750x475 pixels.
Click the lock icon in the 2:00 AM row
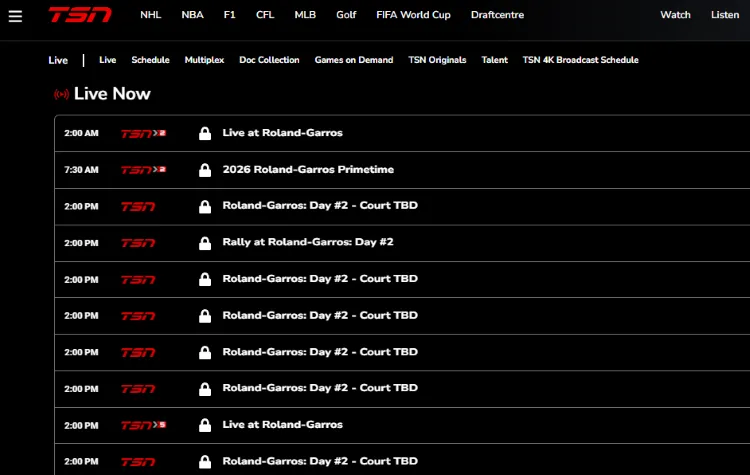205,133
